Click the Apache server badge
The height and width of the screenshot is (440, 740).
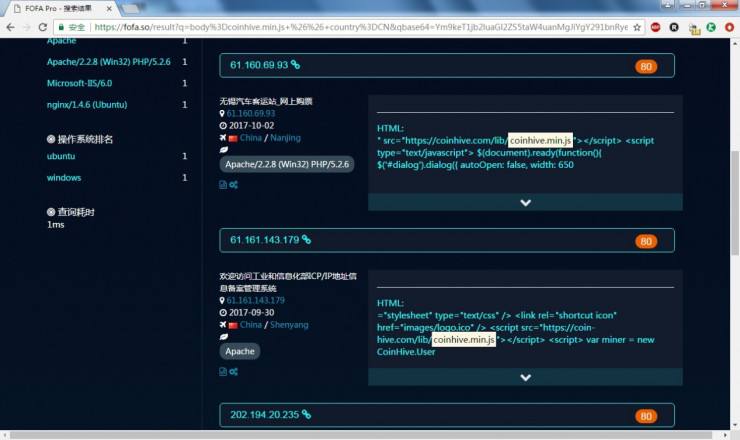click(239, 351)
